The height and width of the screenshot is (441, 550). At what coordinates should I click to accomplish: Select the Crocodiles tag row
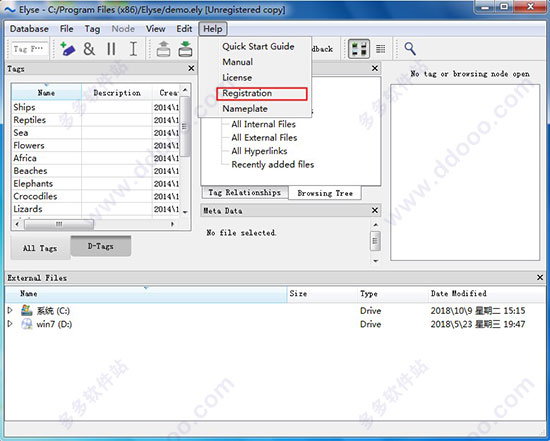95,196
